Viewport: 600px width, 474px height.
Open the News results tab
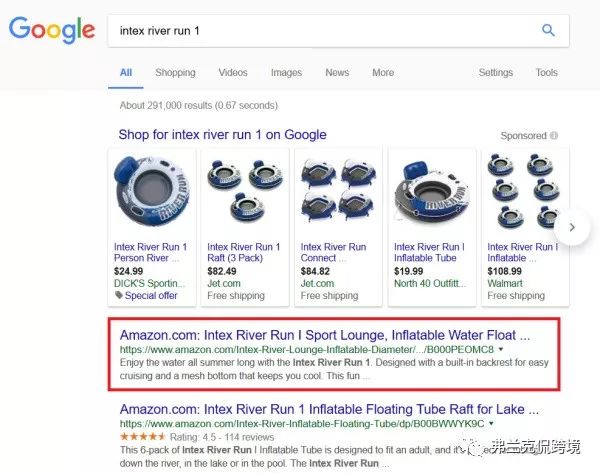tap(337, 73)
